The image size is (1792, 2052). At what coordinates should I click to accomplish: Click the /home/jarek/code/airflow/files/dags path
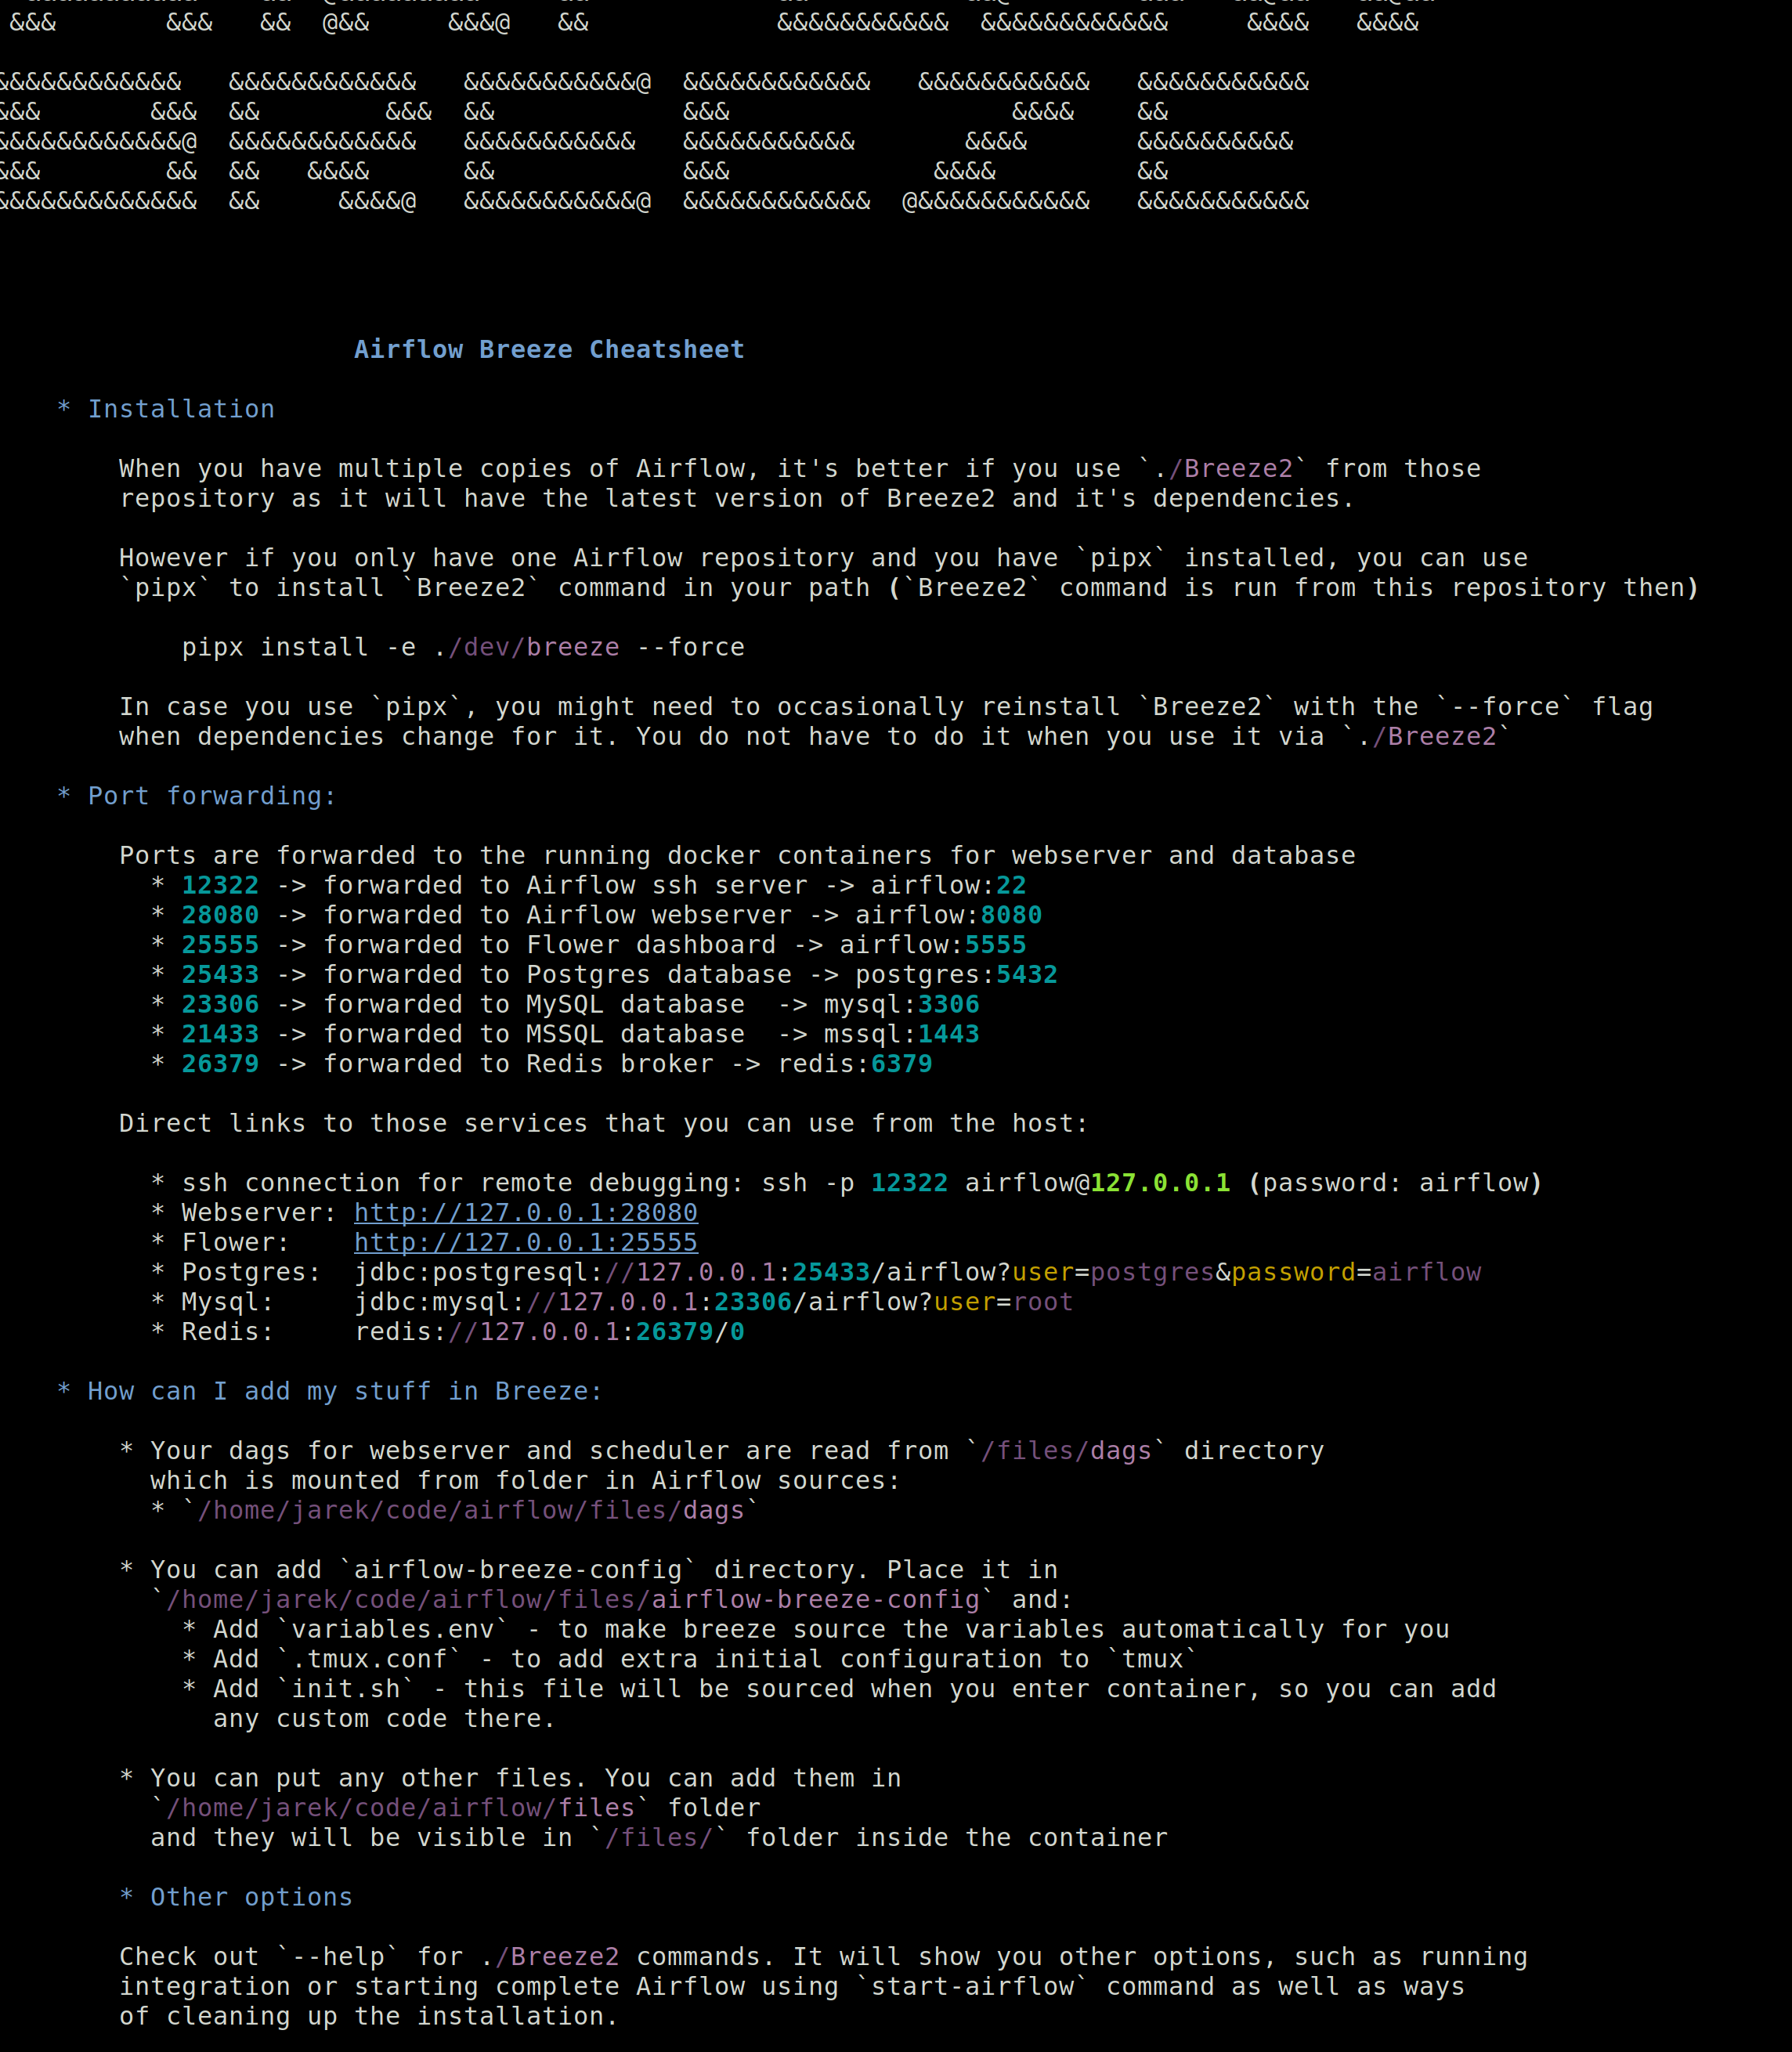coord(470,1510)
